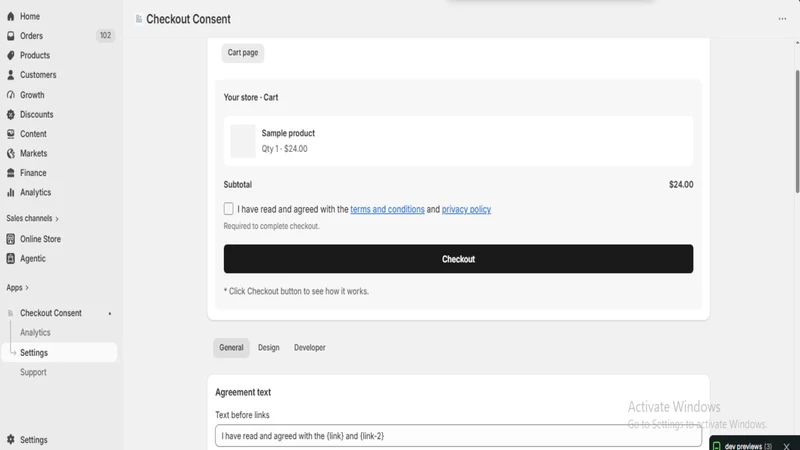Open the Agentic channel
This screenshot has height=450, width=800.
(33, 258)
